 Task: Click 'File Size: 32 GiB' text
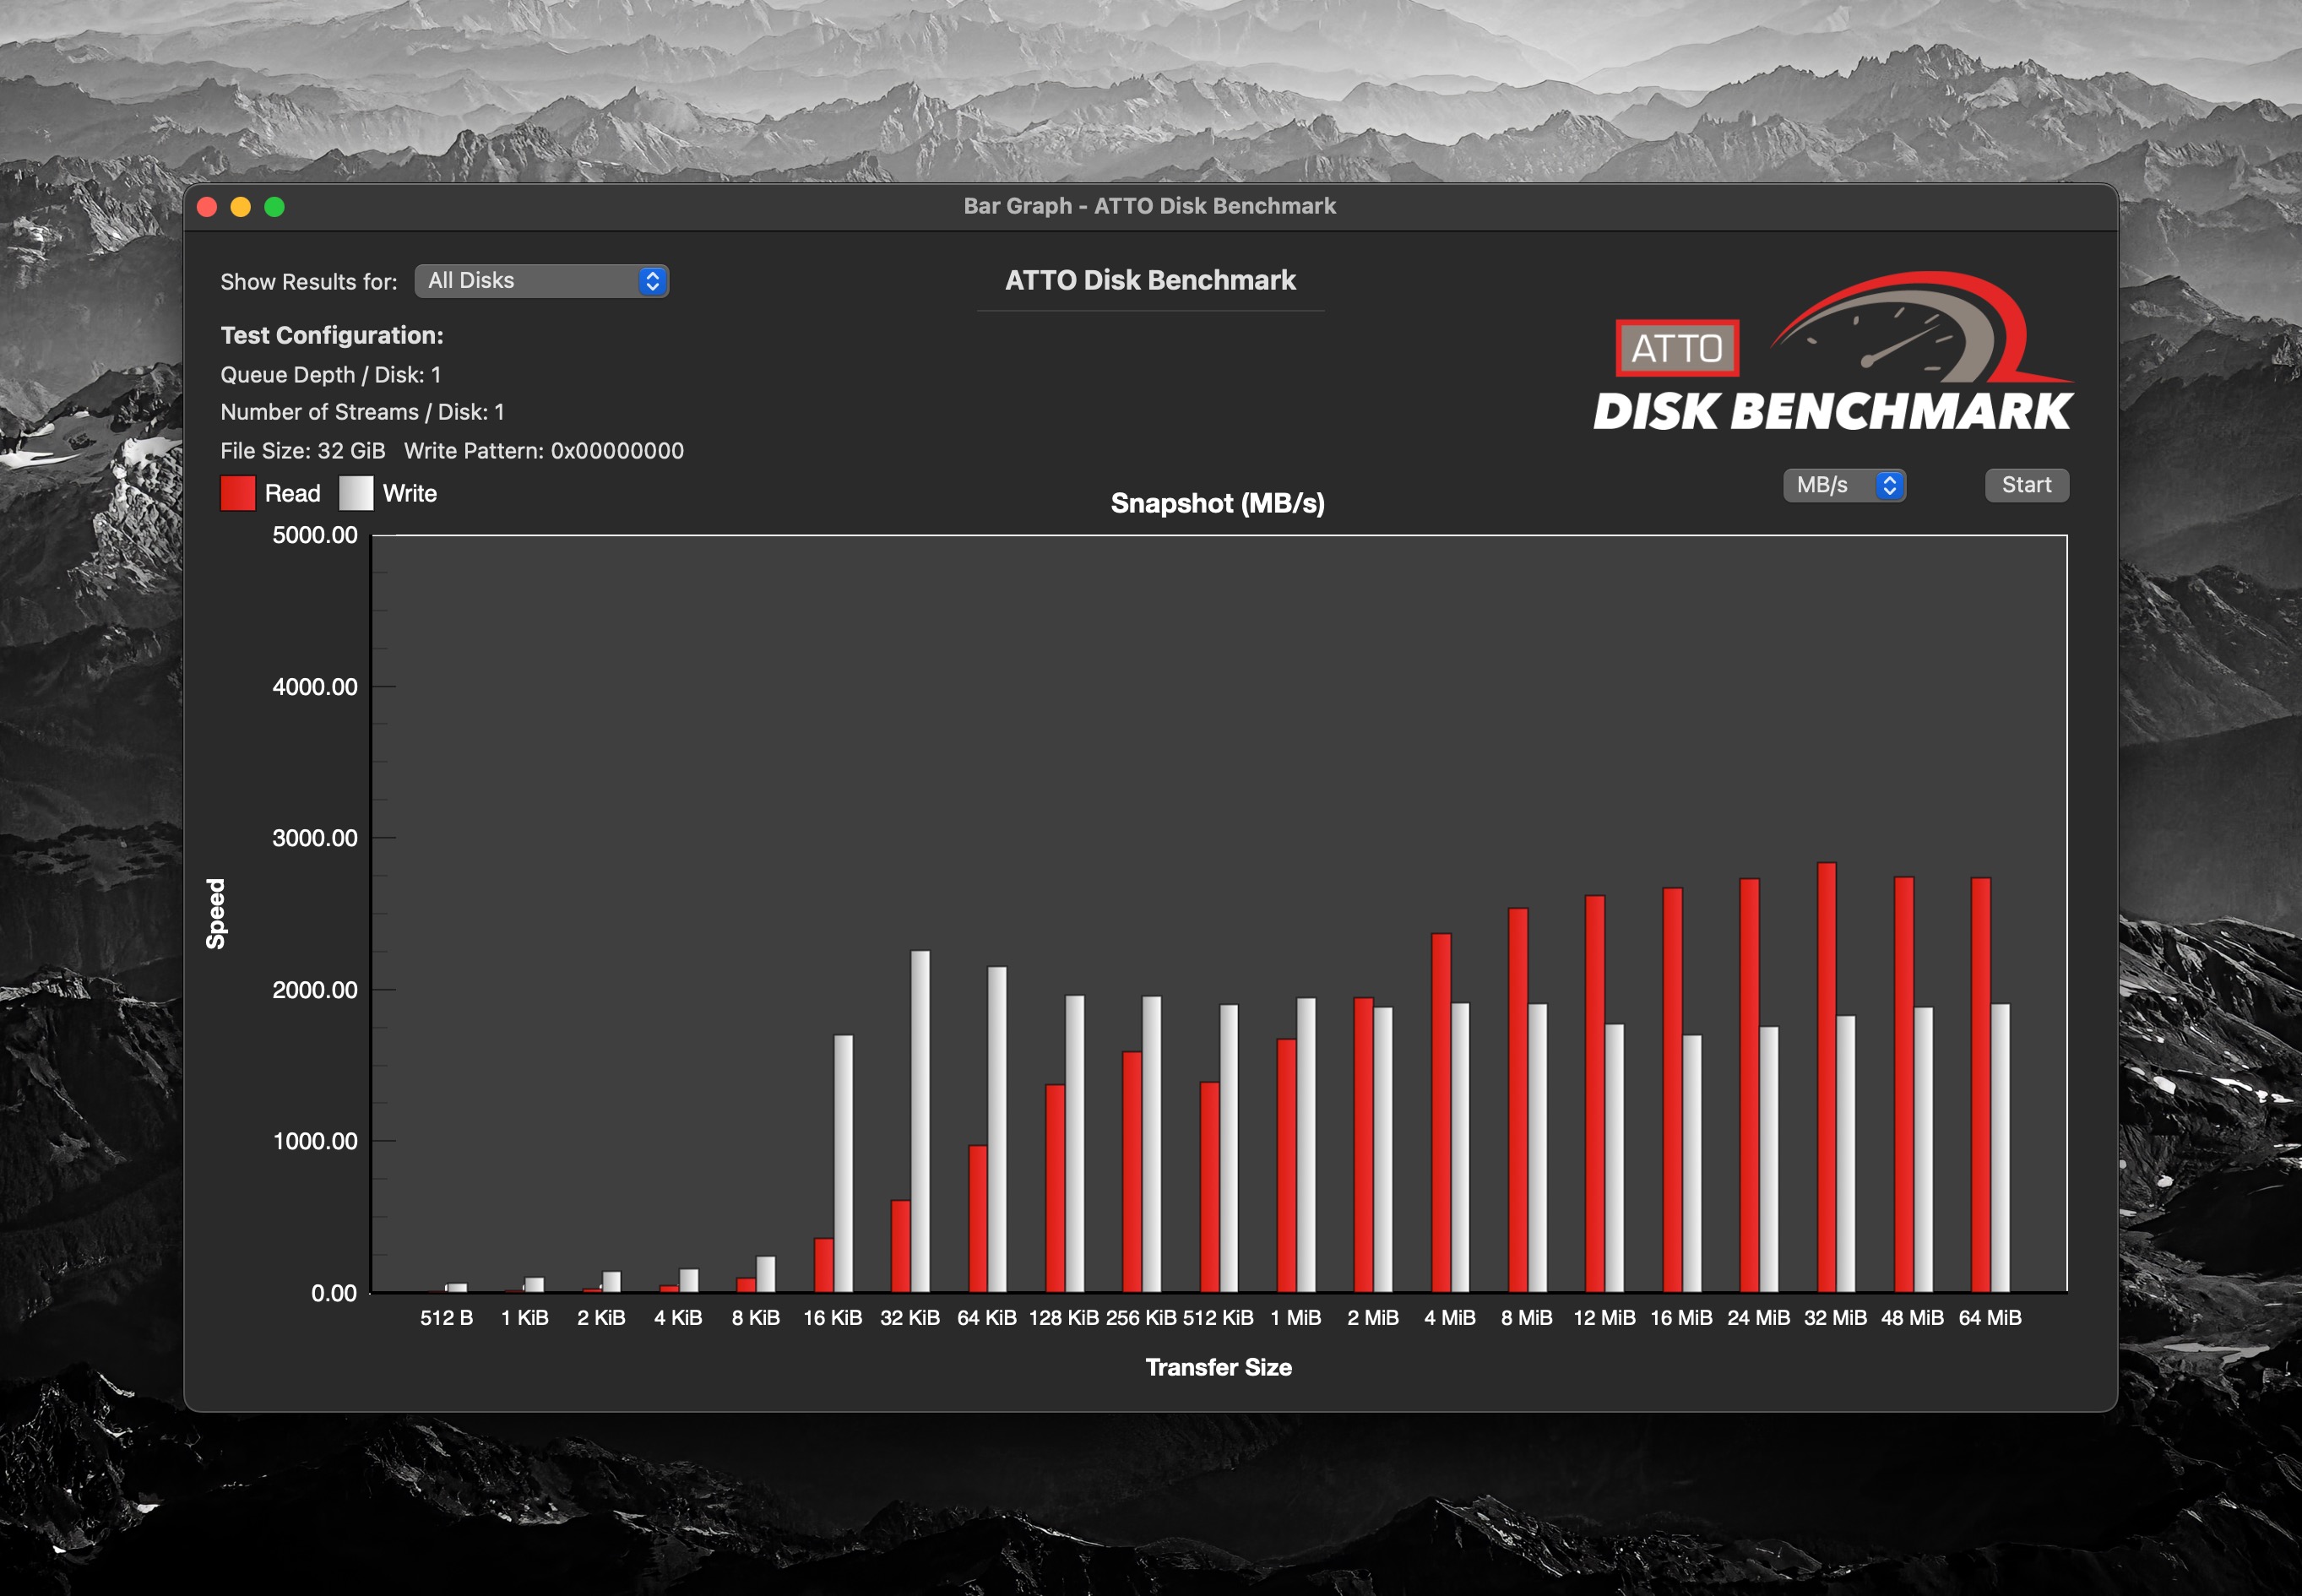point(303,451)
